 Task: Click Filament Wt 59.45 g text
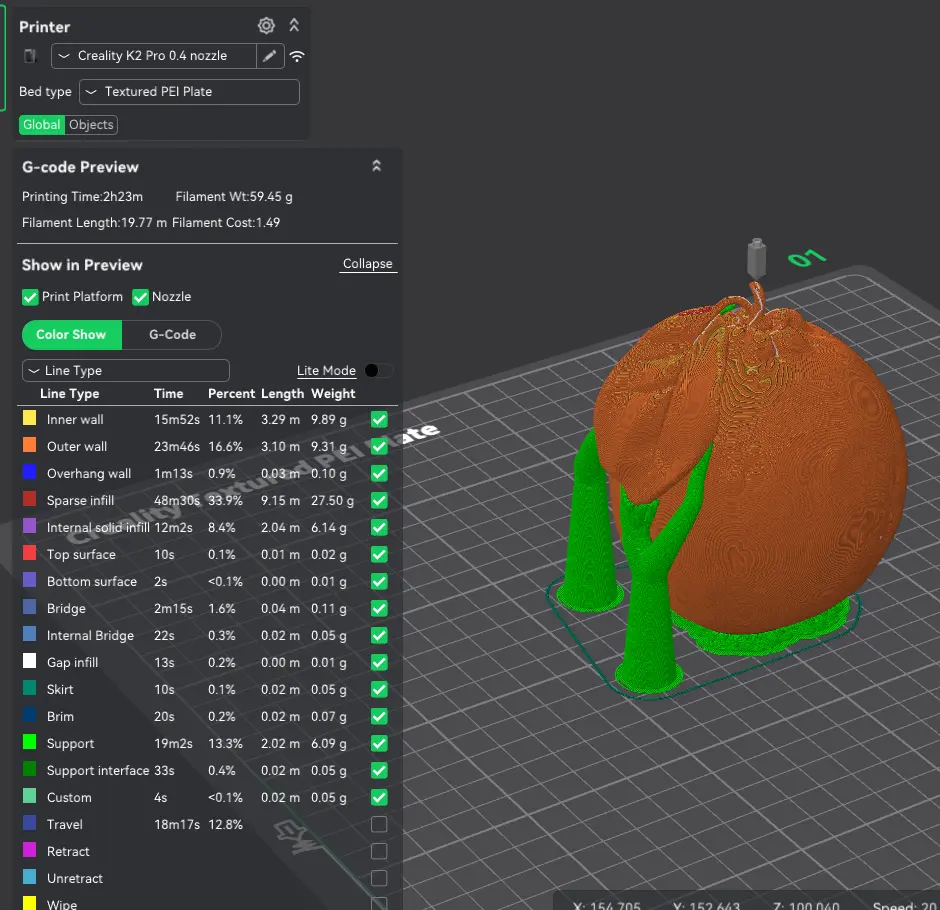[x=234, y=197]
